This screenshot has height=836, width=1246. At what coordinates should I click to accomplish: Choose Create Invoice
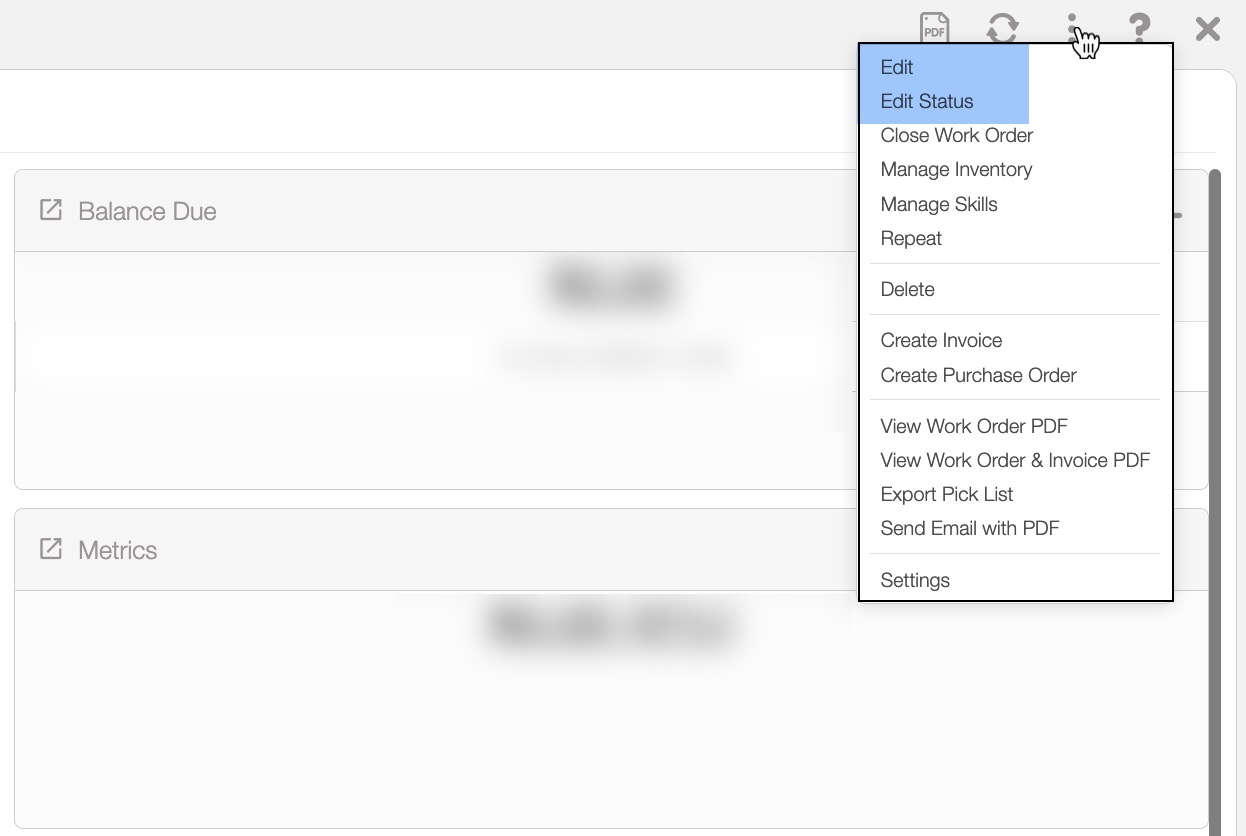941,340
